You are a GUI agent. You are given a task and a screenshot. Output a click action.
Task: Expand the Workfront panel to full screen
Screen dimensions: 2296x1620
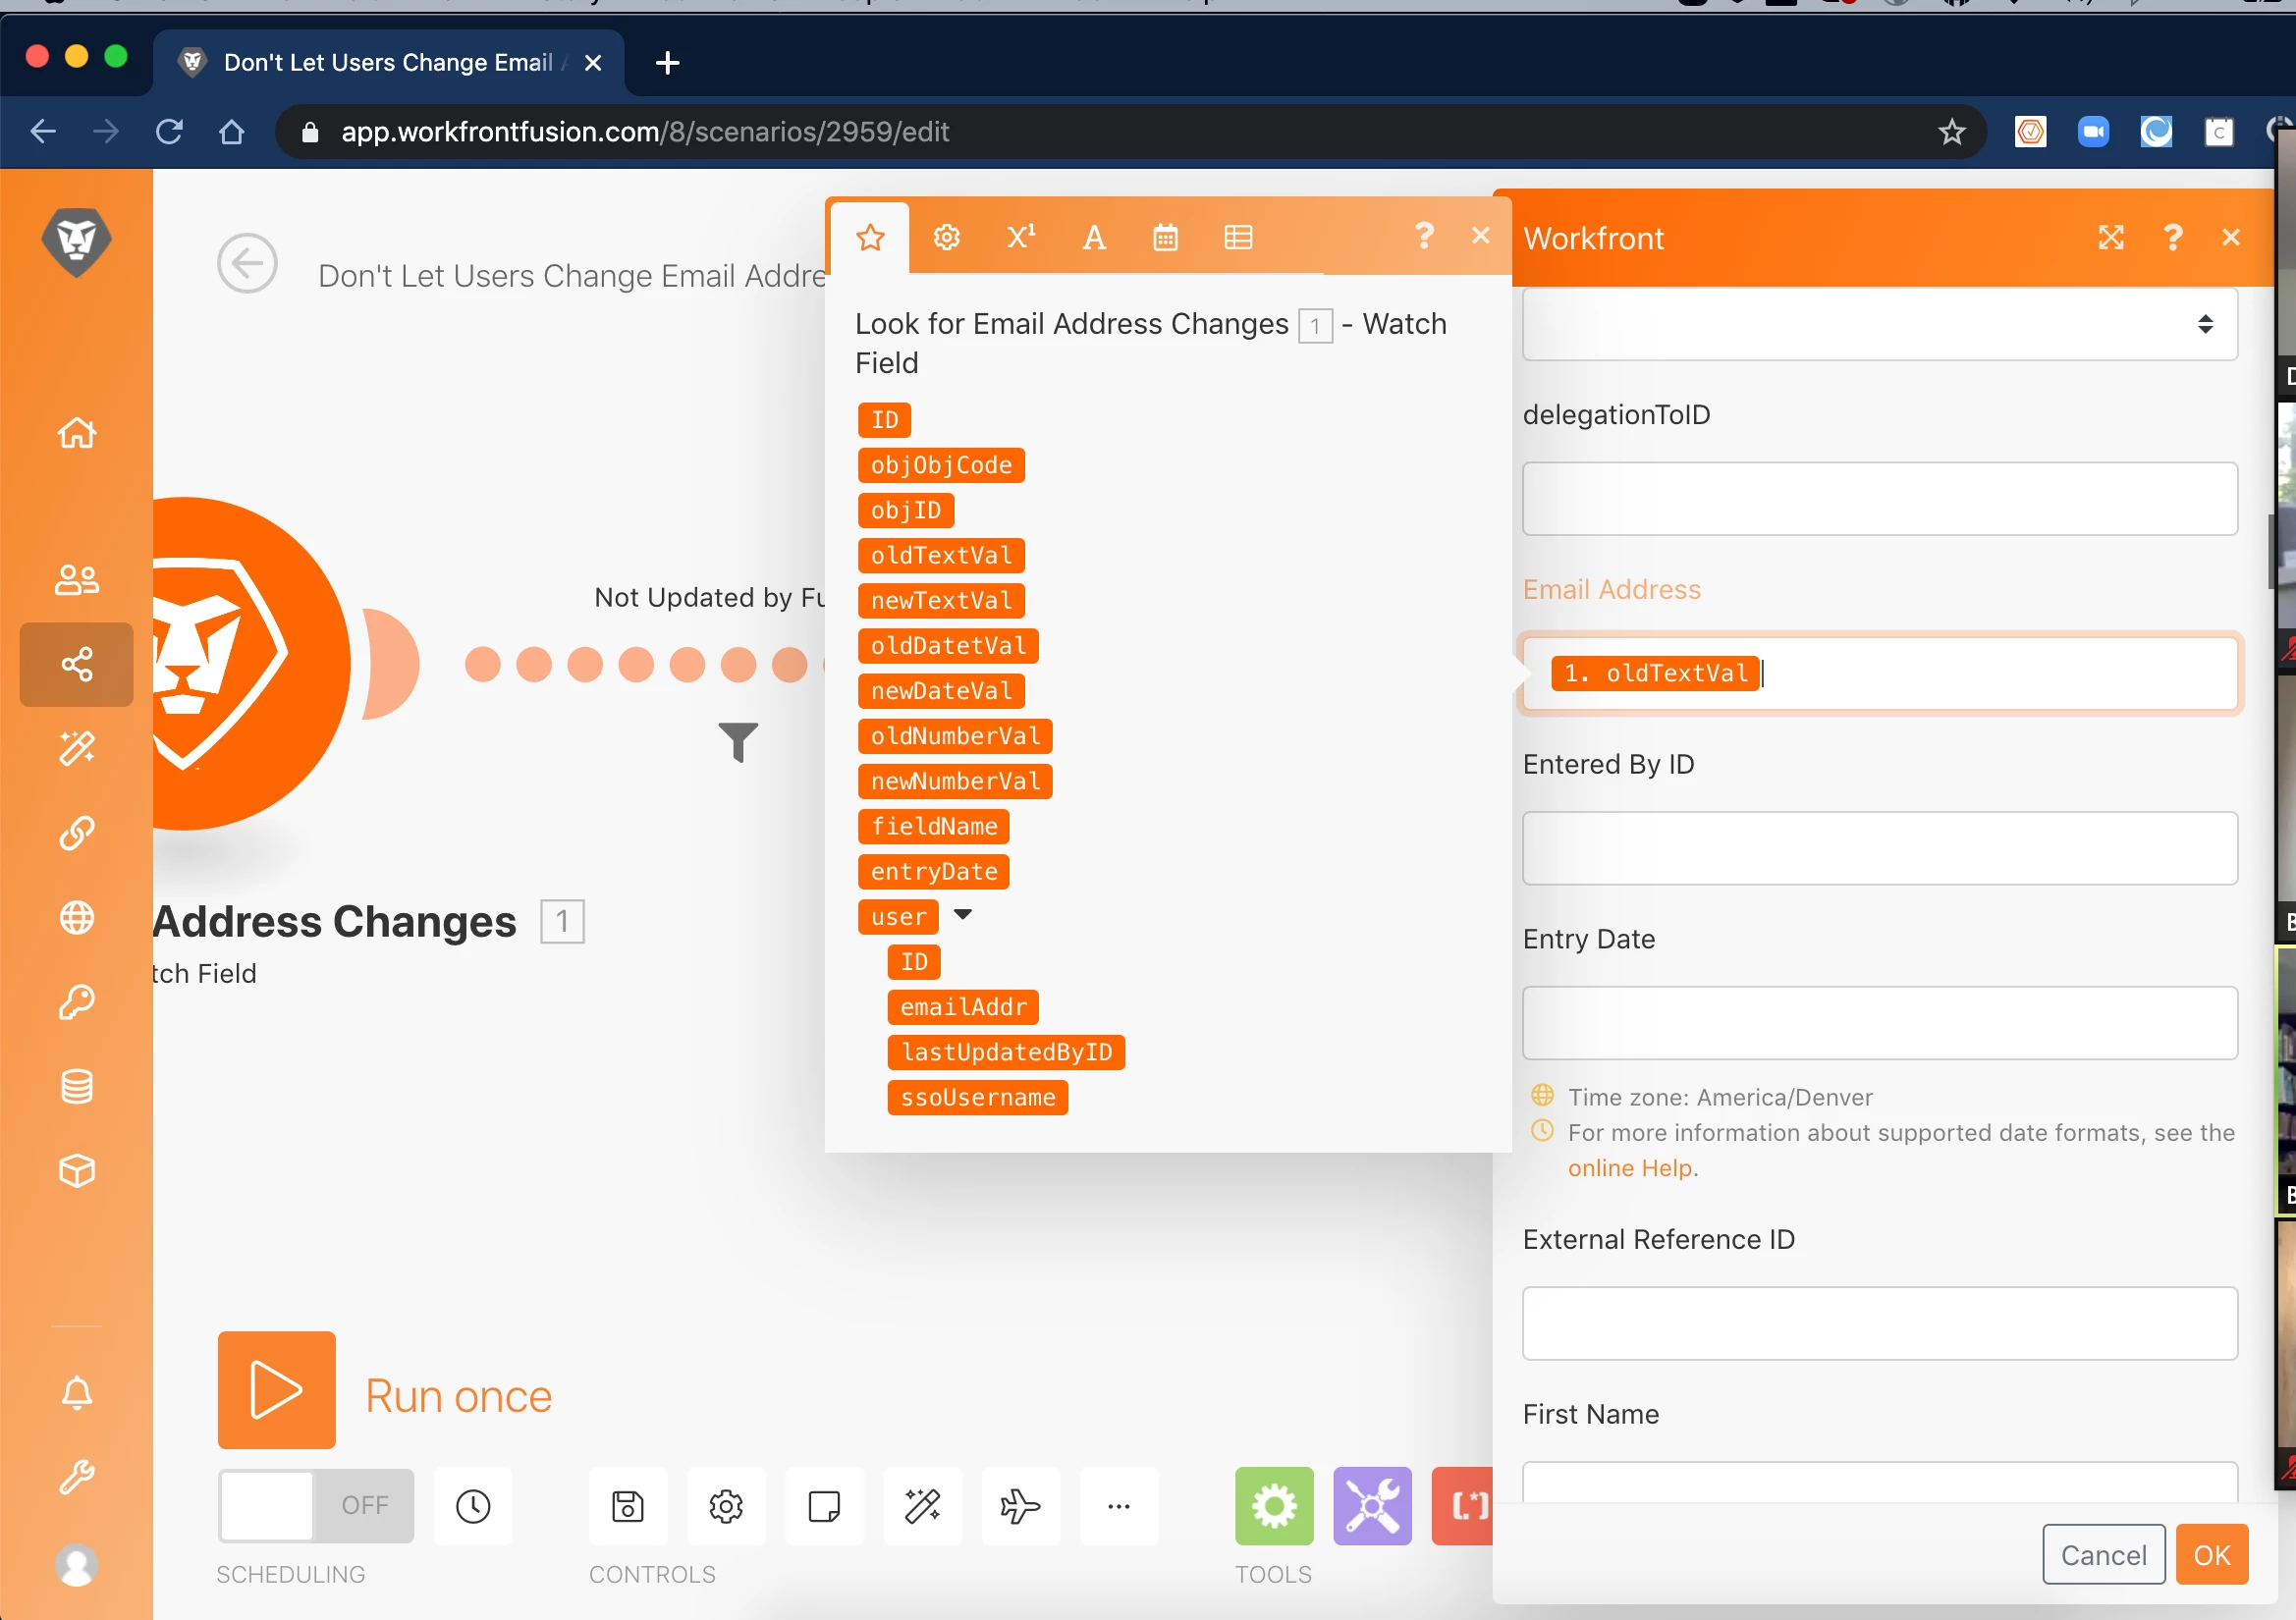[x=2111, y=238]
